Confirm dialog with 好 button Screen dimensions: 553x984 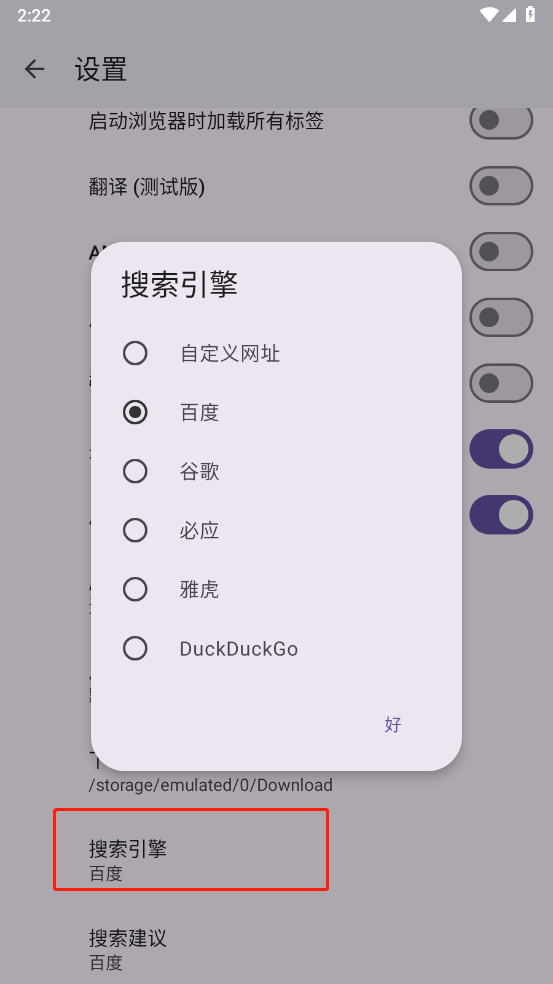tap(393, 724)
